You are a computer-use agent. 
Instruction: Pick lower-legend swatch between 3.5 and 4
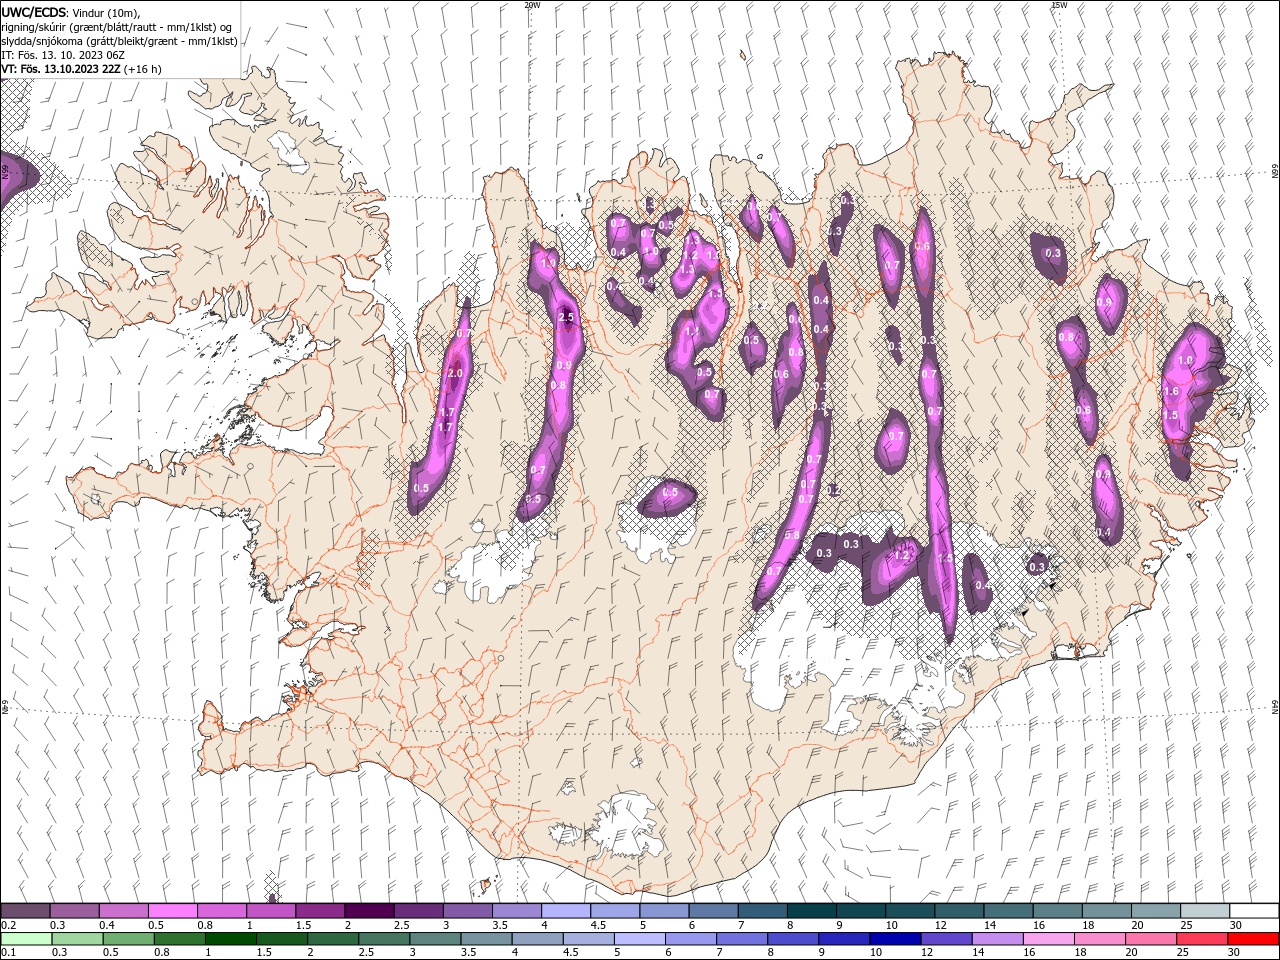[x=485, y=939]
